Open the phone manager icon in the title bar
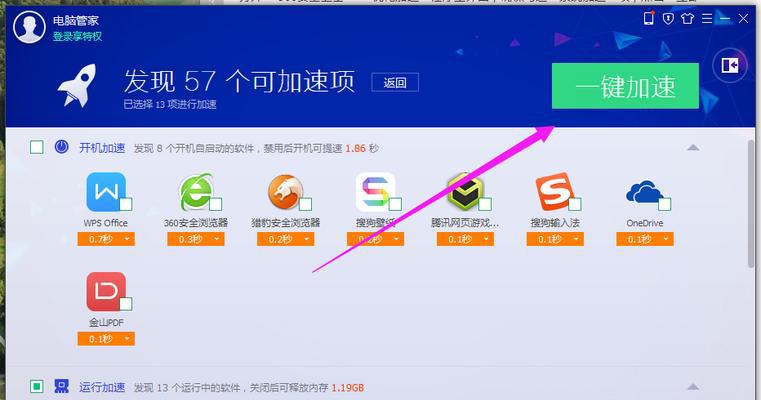The image size is (761, 400). point(648,18)
